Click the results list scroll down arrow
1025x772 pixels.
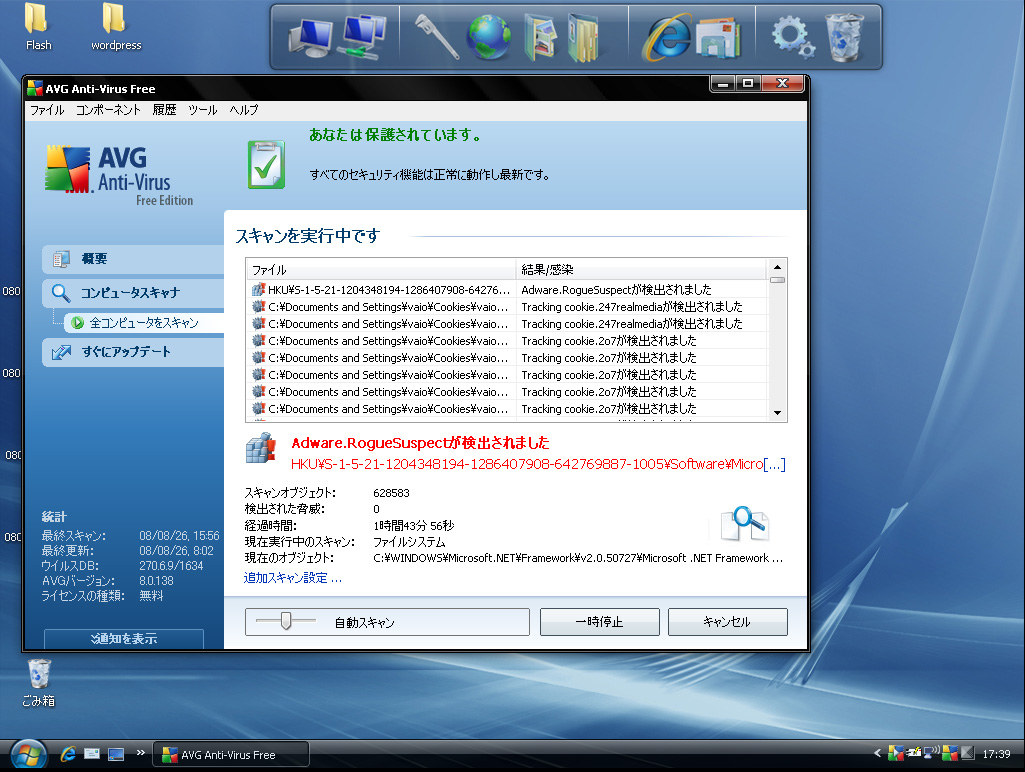tap(777, 412)
